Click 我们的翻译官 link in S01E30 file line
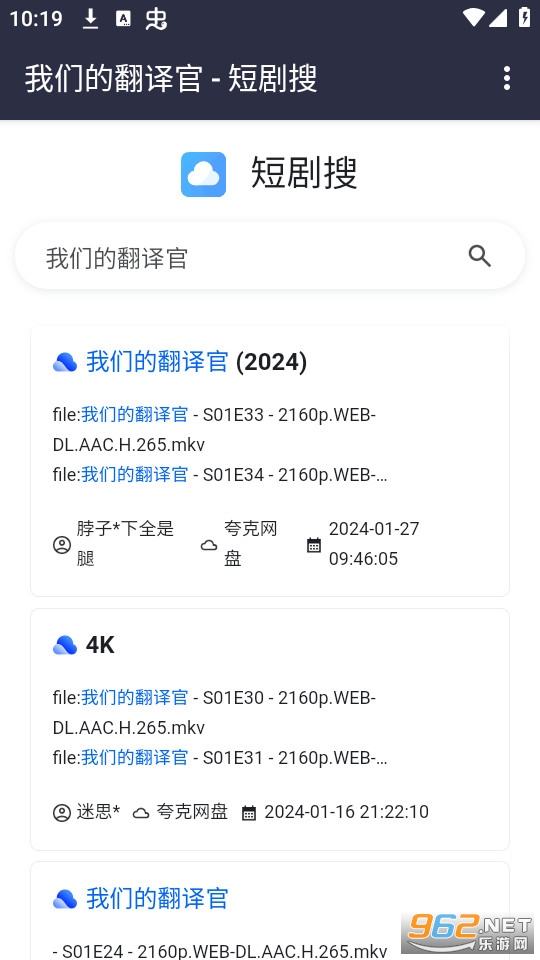The height and width of the screenshot is (960, 540). (x=135, y=697)
